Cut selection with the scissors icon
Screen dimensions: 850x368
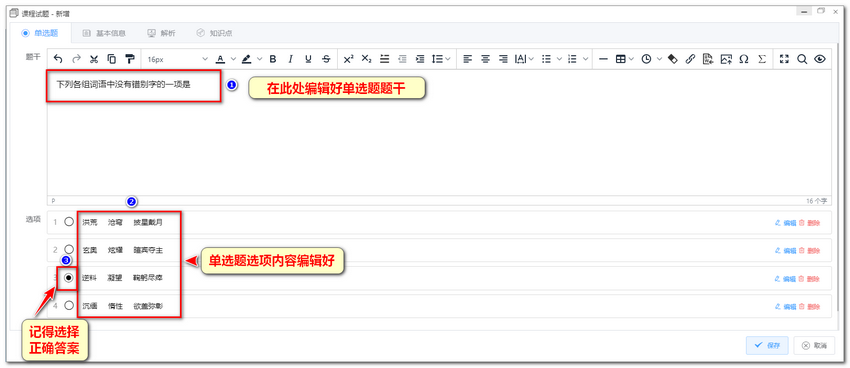tap(94, 59)
